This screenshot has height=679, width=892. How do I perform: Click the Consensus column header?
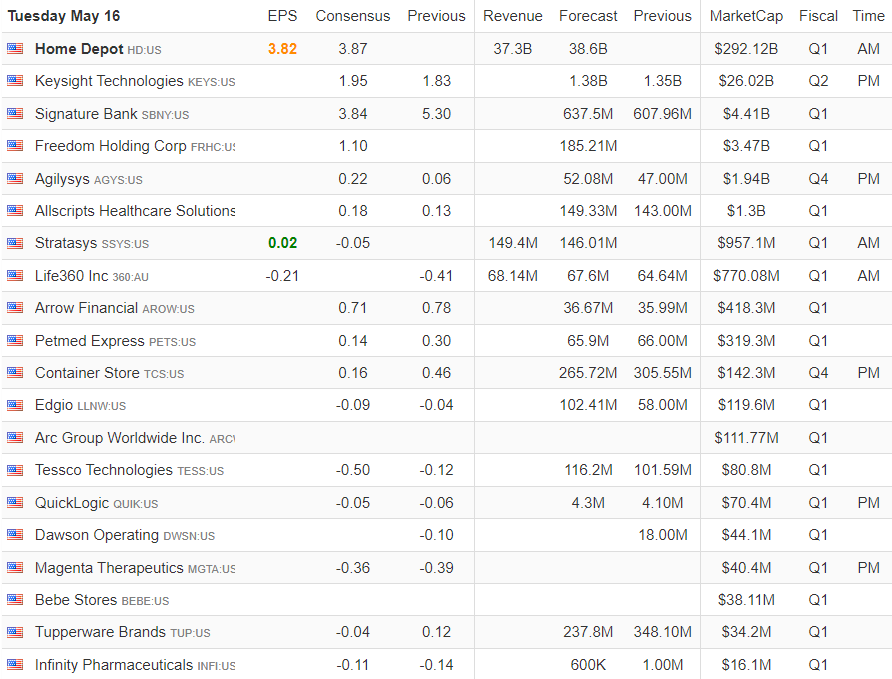(353, 16)
